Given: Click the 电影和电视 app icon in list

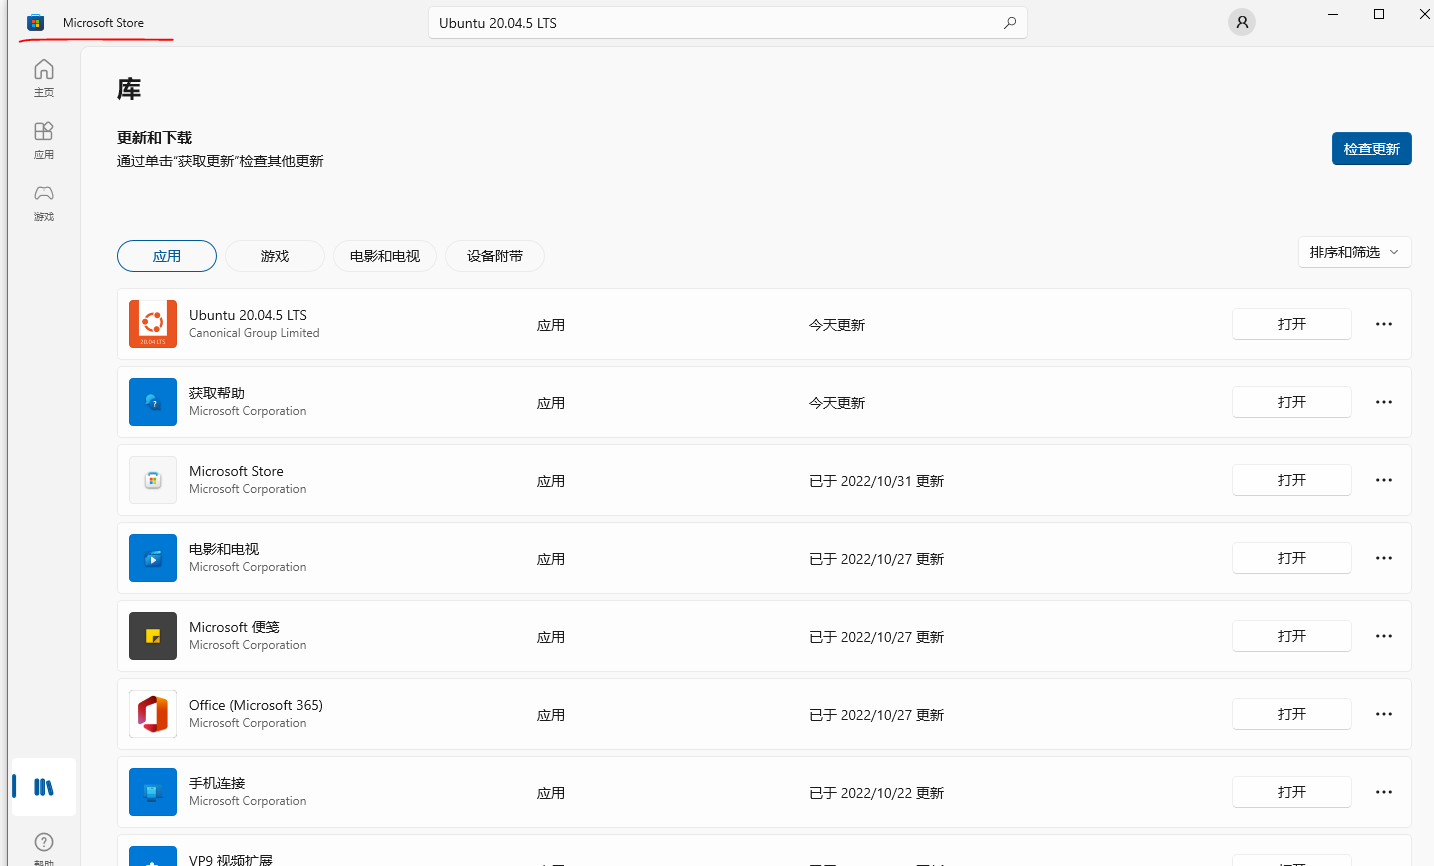Looking at the screenshot, I should point(153,558).
